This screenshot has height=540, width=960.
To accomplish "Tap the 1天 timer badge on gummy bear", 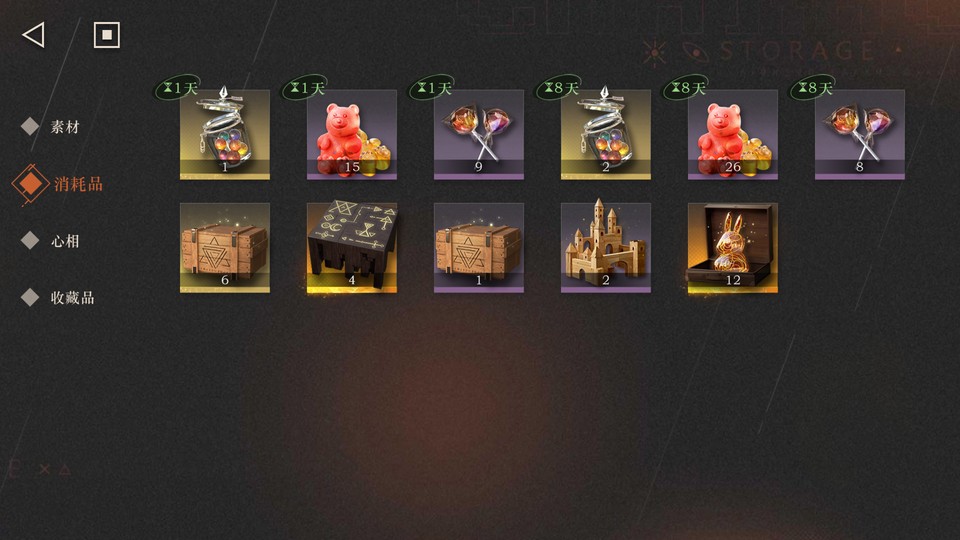I will (x=305, y=88).
